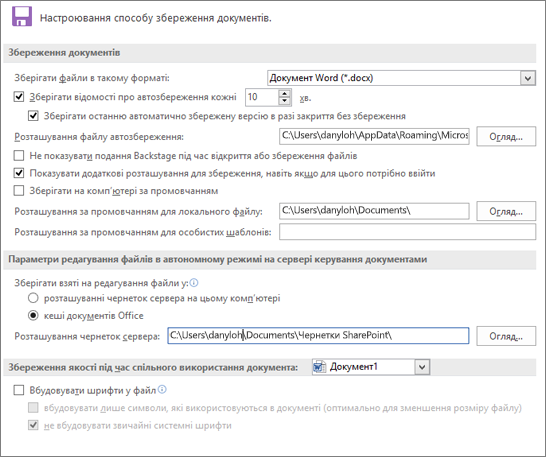Enable 'Не показувати подання Backstage' checkbox
Viewport: 546px width, 457px height.
(19, 155)
